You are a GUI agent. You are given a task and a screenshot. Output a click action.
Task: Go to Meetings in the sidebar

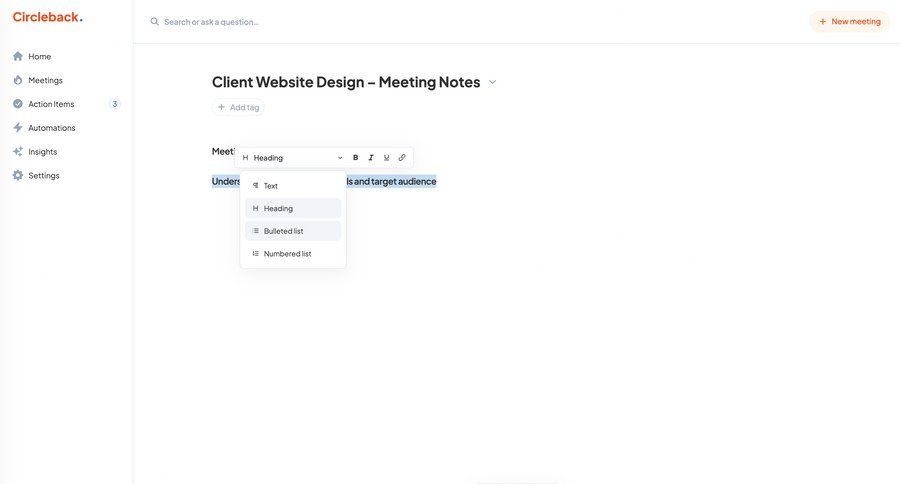(45, 80)
